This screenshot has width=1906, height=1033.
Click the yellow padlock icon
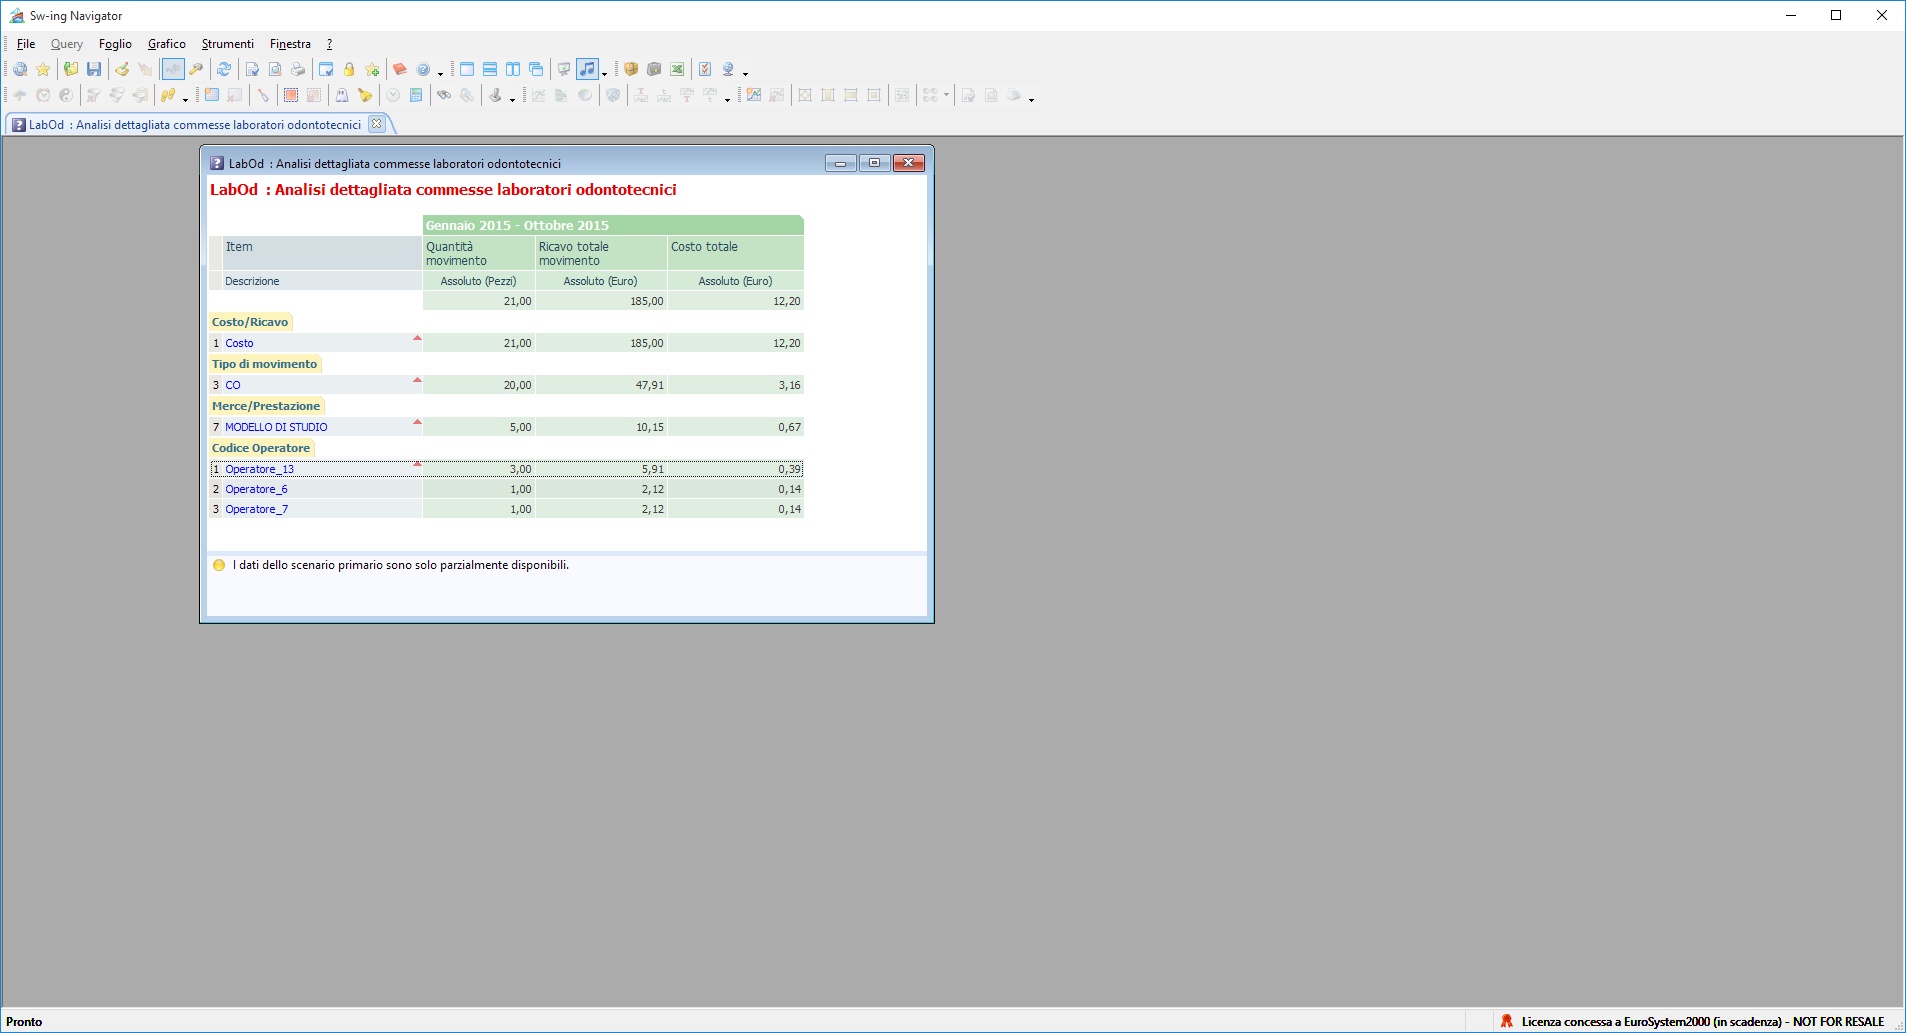(349, 69)
